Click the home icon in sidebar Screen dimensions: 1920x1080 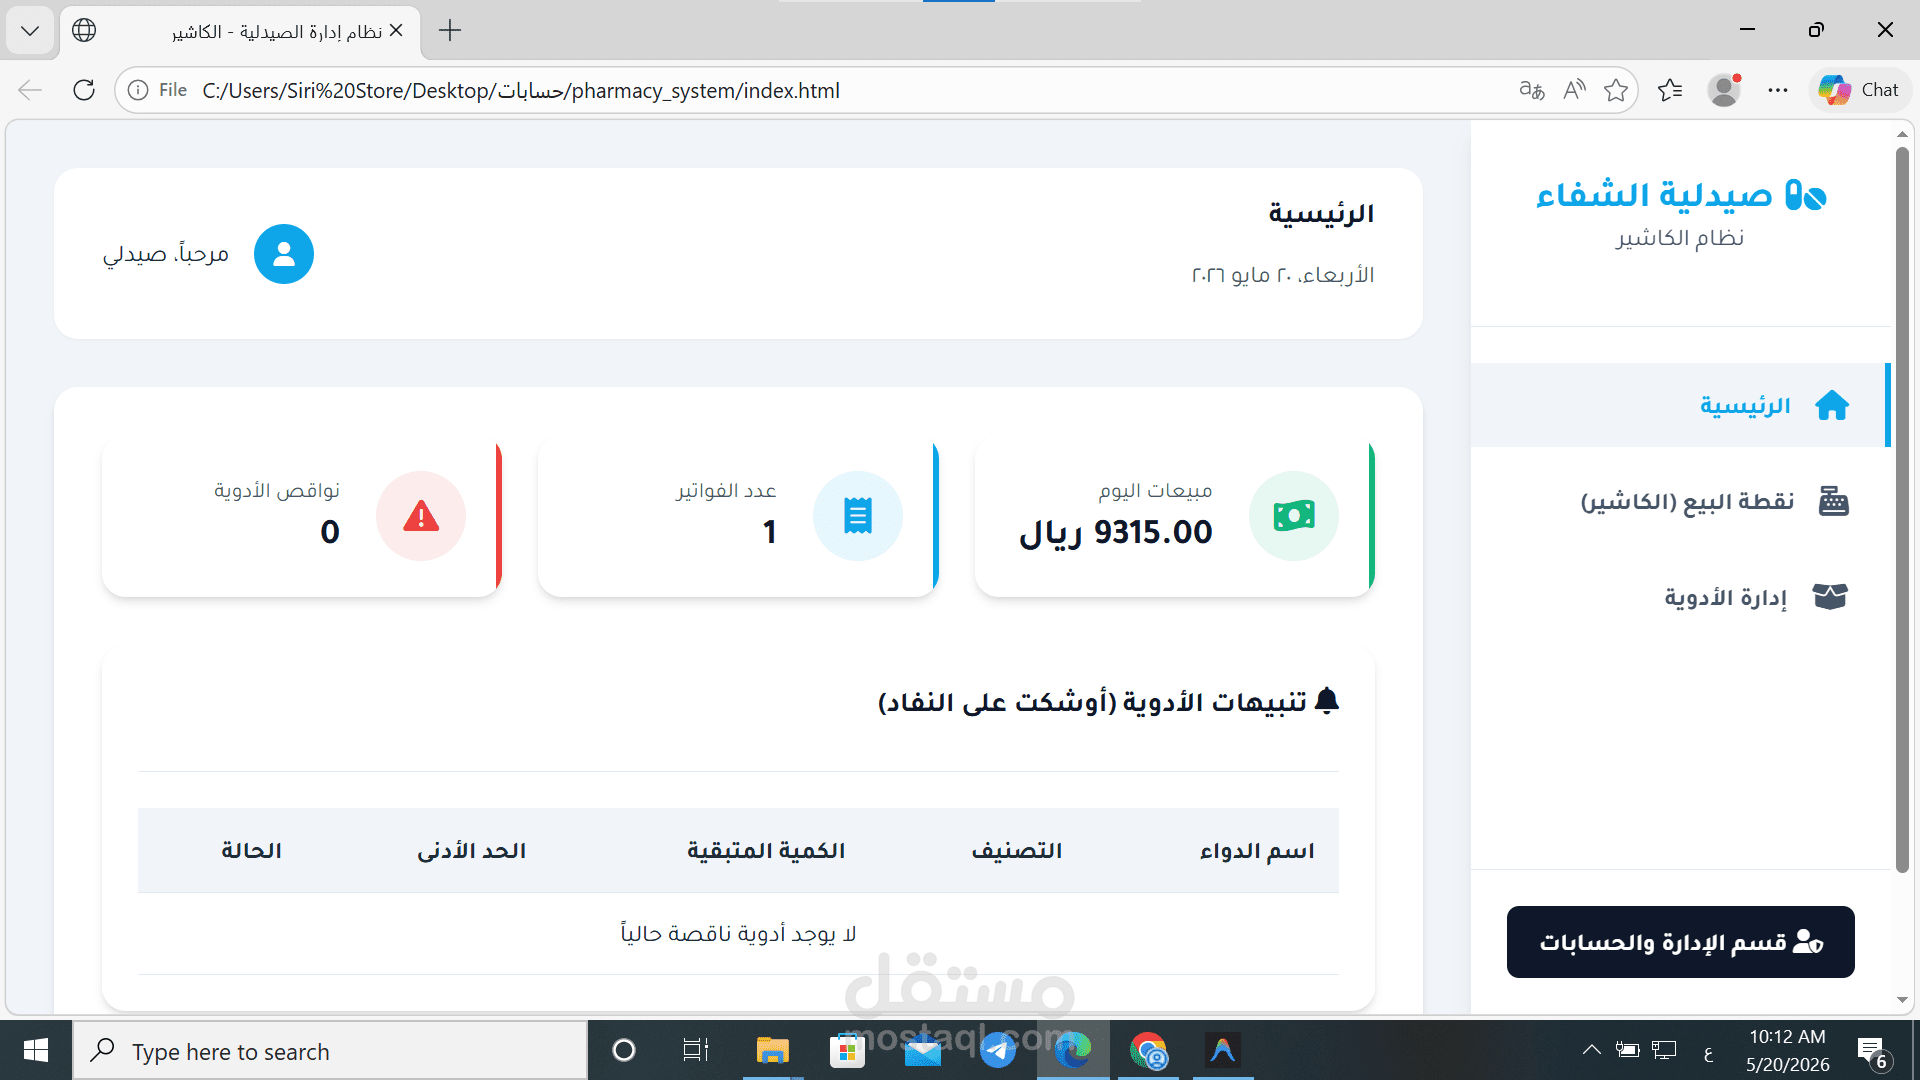(x=1832, y=405)
